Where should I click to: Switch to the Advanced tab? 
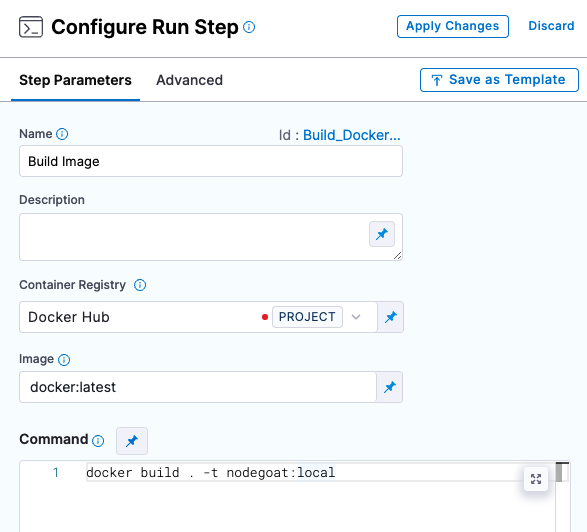(189, 80)
